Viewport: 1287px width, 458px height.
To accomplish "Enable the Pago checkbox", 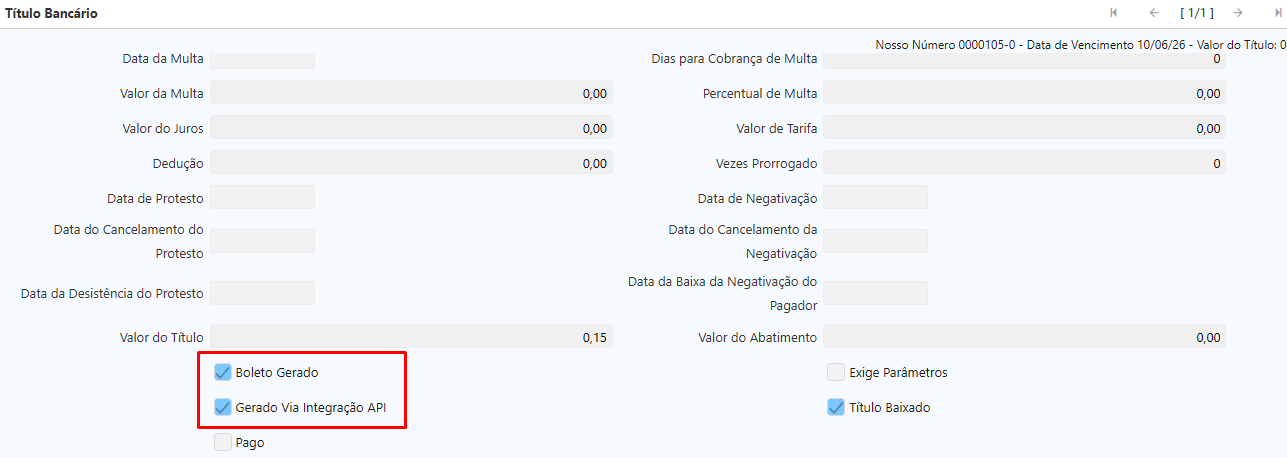I will pyautogui.click(x=223, y=442).
